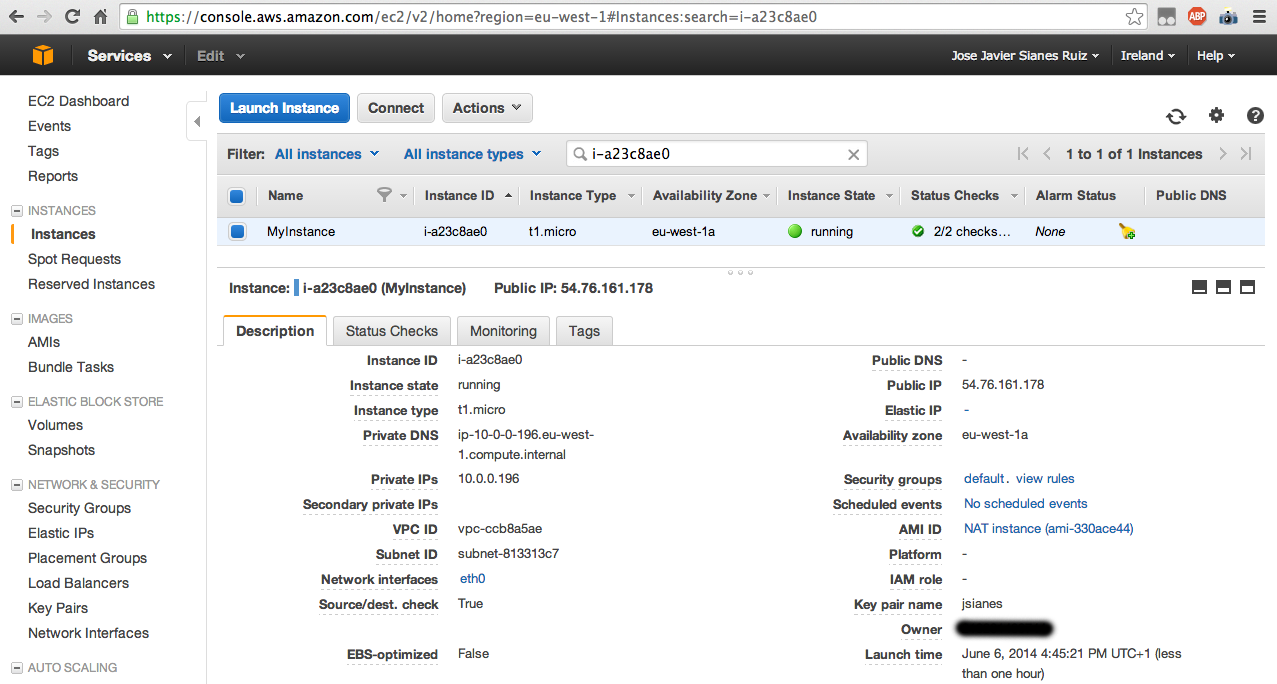1277x684 pixels.
Task: Toggle the select-all header checkbox
Action: (237, 196)
